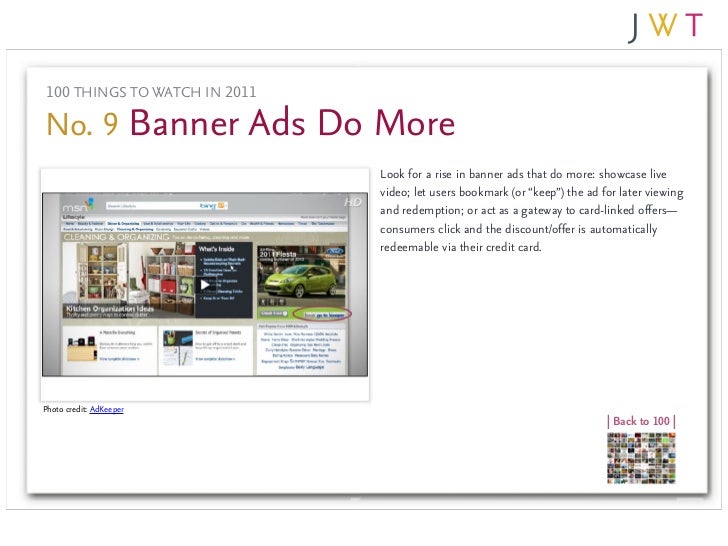Click the JWT logo

pos(665,27)
